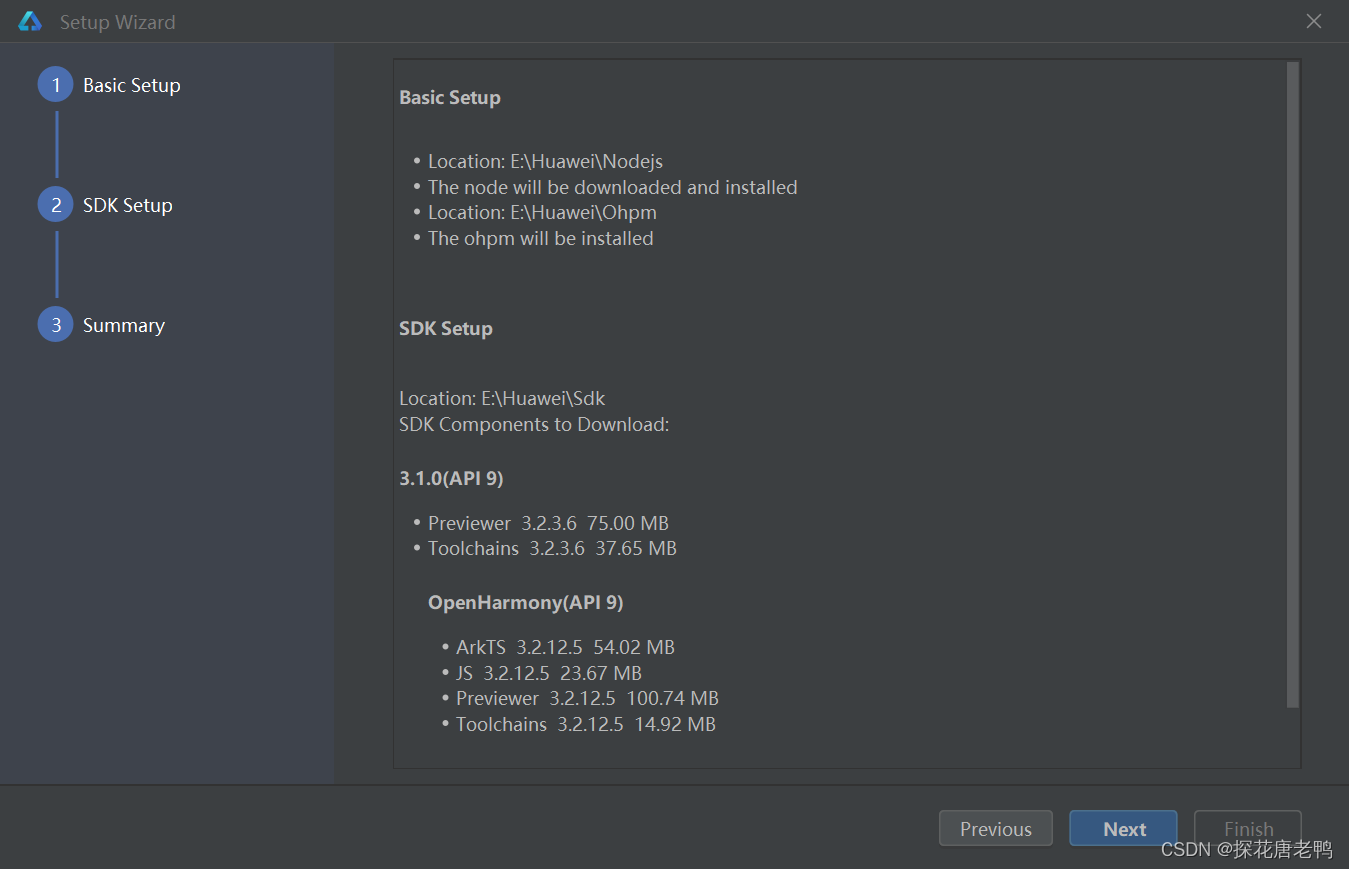Click 'Location: E:\Huawei\Nodejs' line

pos(545,161)
